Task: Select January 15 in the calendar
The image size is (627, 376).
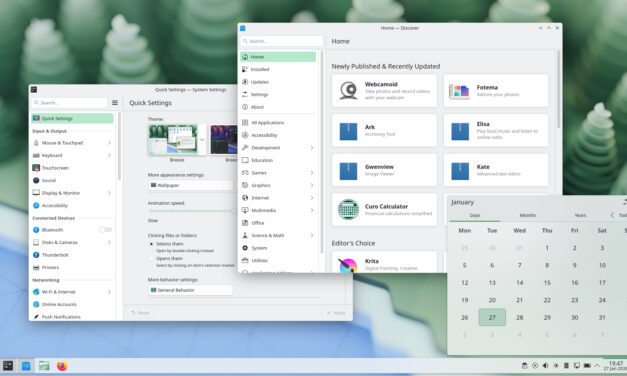Action: [x=547, y=283]
